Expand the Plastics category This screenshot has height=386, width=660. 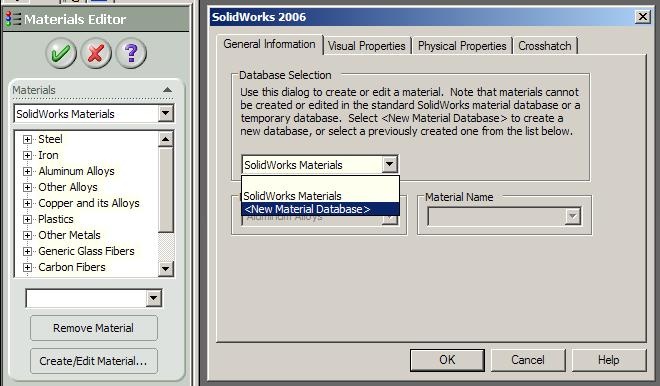(27, 219)
